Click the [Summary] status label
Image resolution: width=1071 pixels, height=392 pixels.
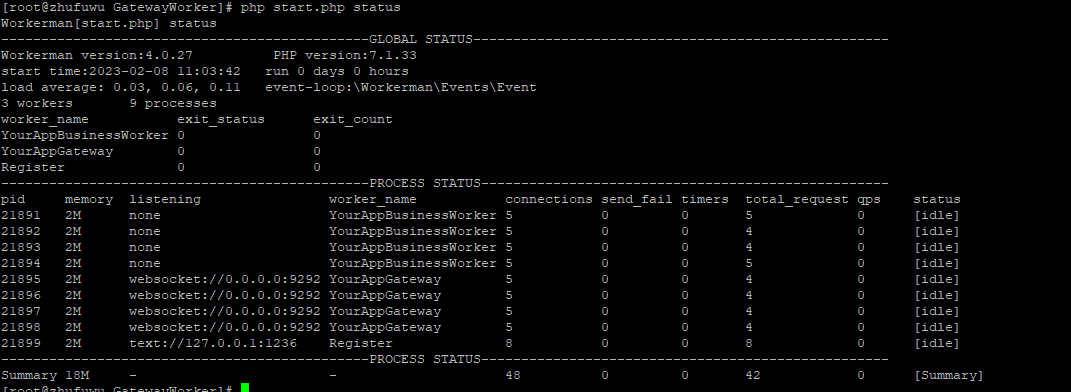(948, 375)
